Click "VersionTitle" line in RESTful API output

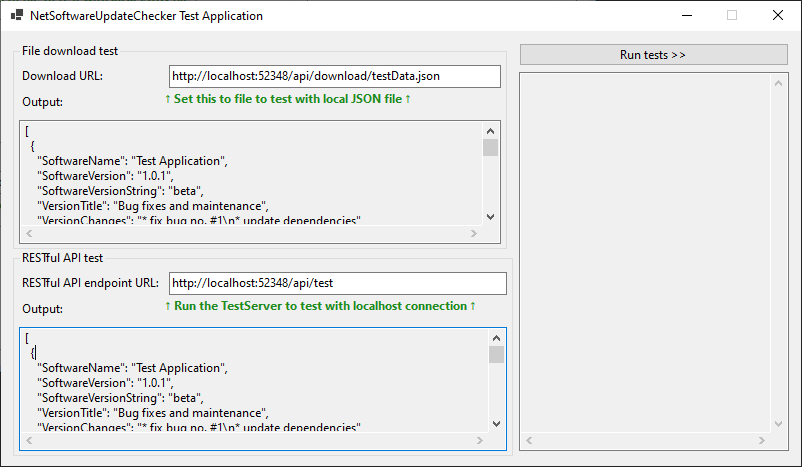tap(153, 413)
